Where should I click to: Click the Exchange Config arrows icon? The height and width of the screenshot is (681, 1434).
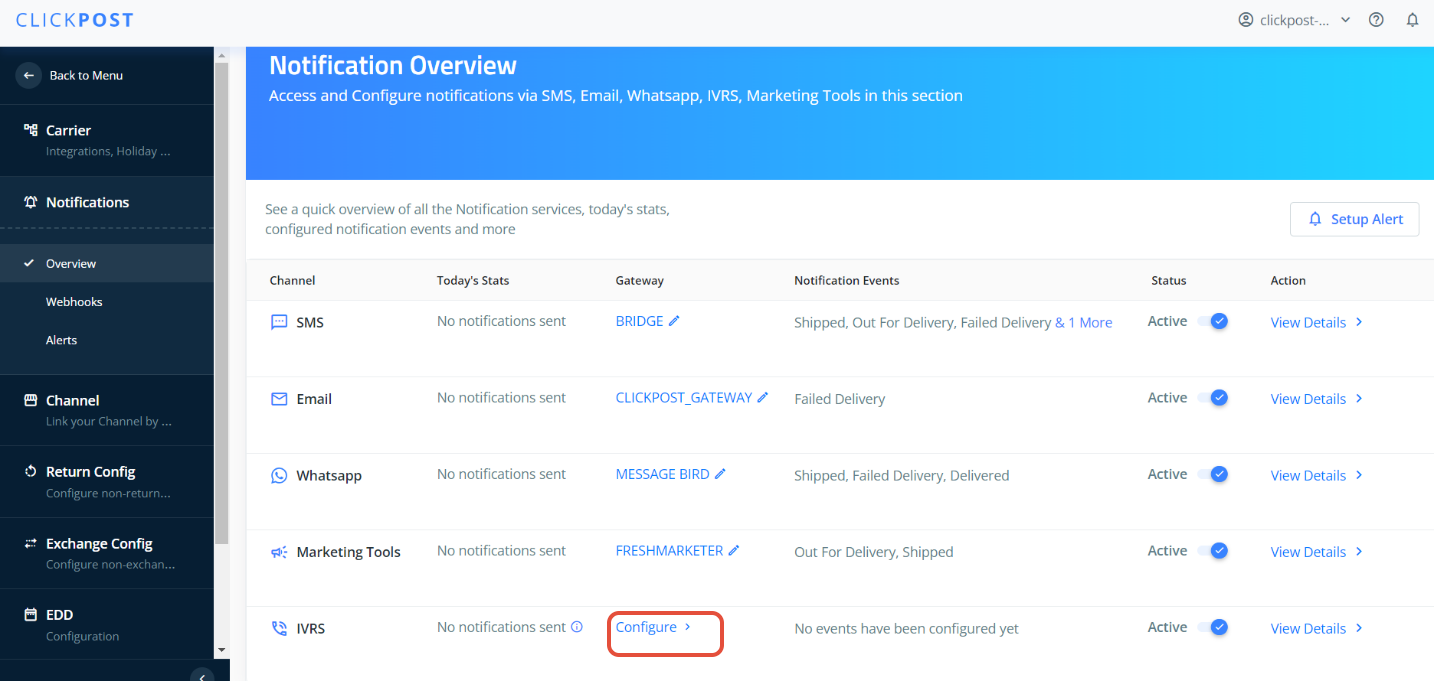coord(30,544)
